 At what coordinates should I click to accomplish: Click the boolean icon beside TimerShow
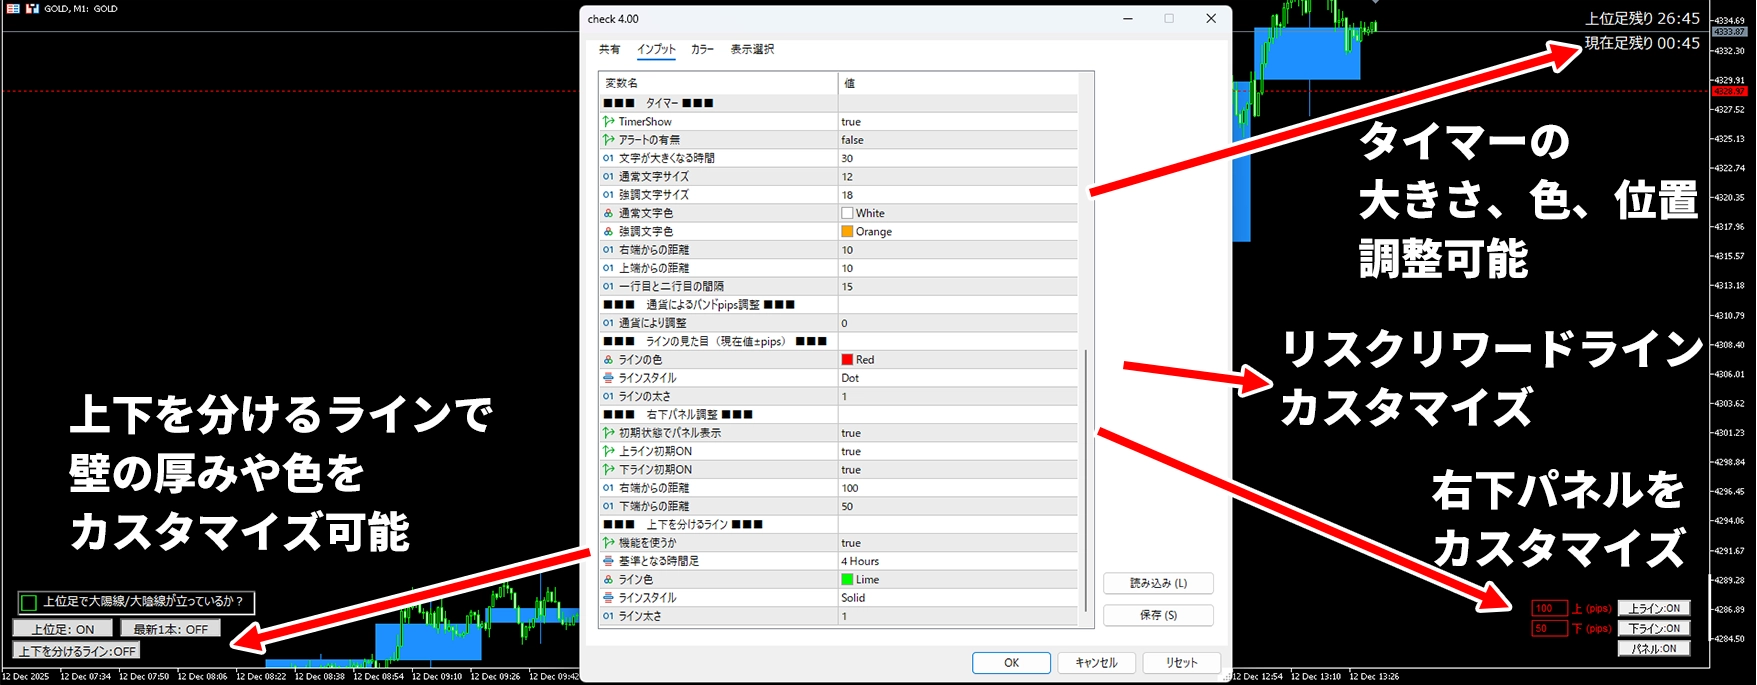click(x=608, y=122)
